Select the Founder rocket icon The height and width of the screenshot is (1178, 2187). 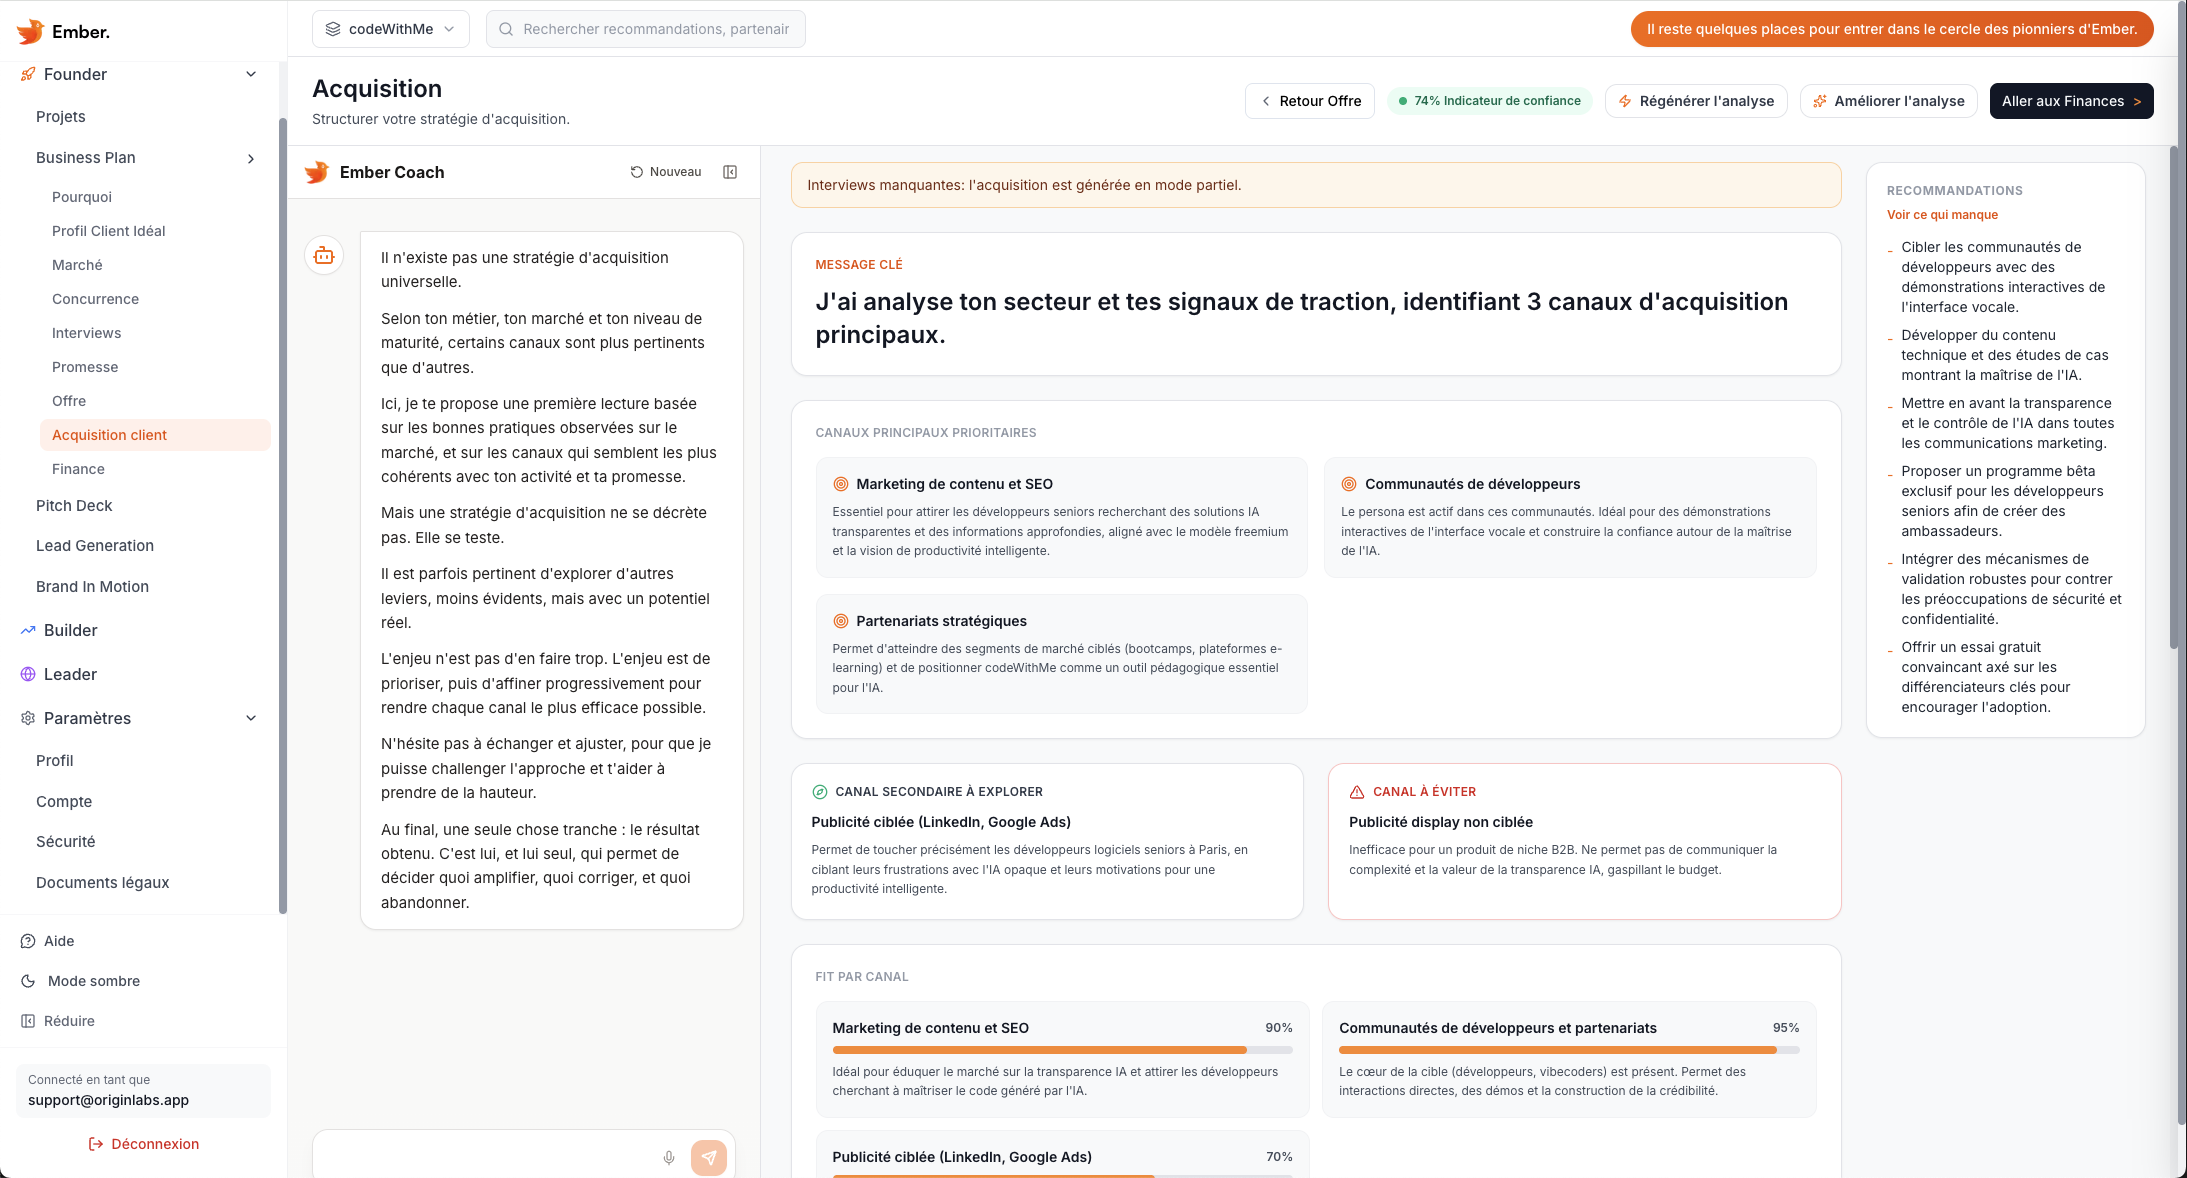(x=26, y=73)
